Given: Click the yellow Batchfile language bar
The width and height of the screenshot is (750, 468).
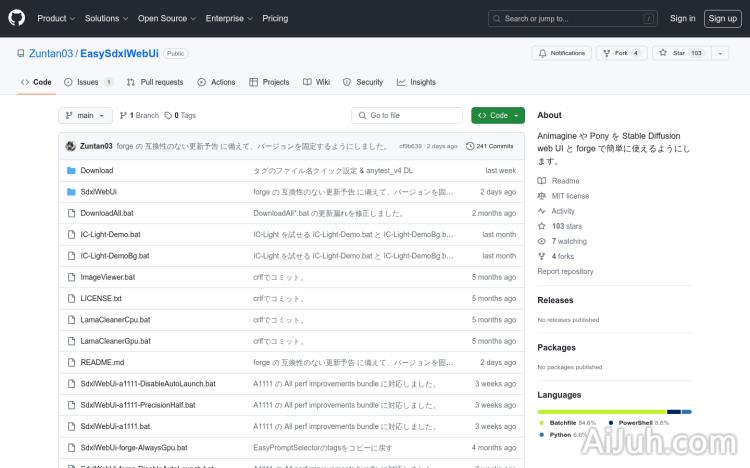Looking at the screenshot, I should point(601,411).
